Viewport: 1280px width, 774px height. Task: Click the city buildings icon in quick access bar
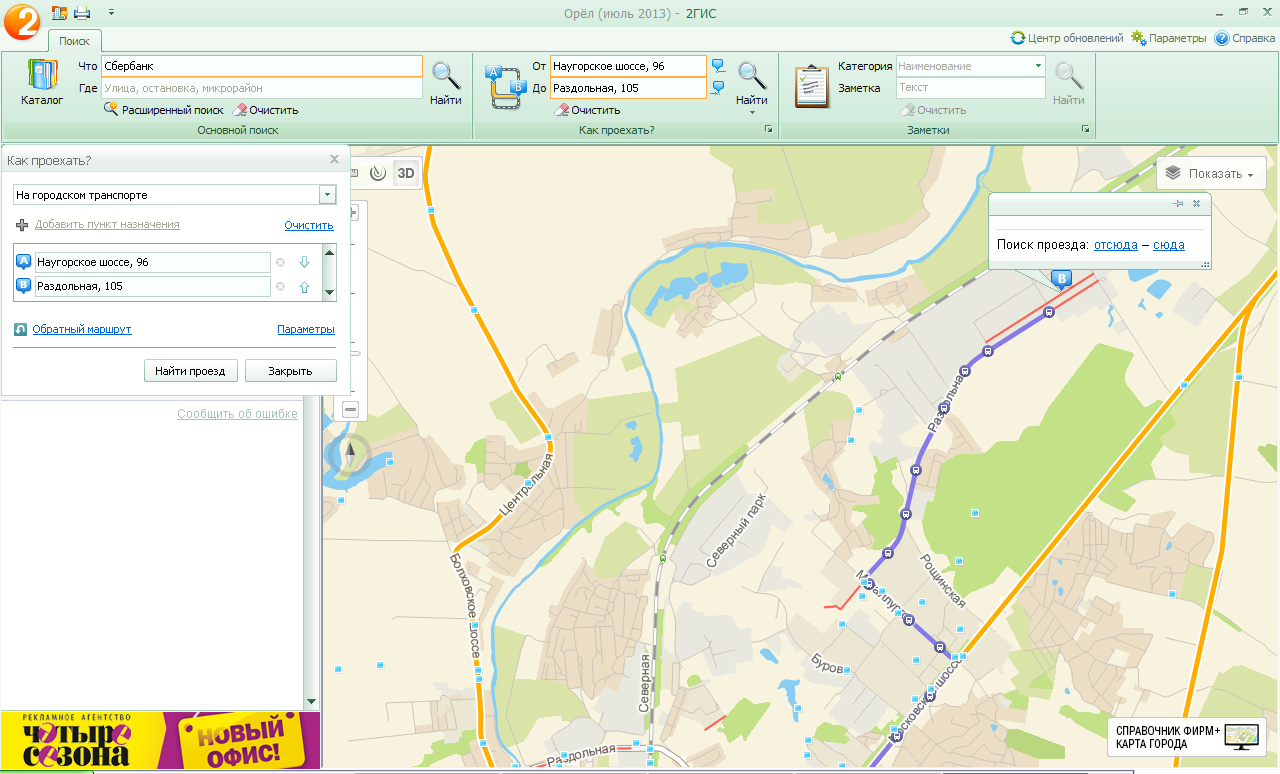tap(58, 12)
